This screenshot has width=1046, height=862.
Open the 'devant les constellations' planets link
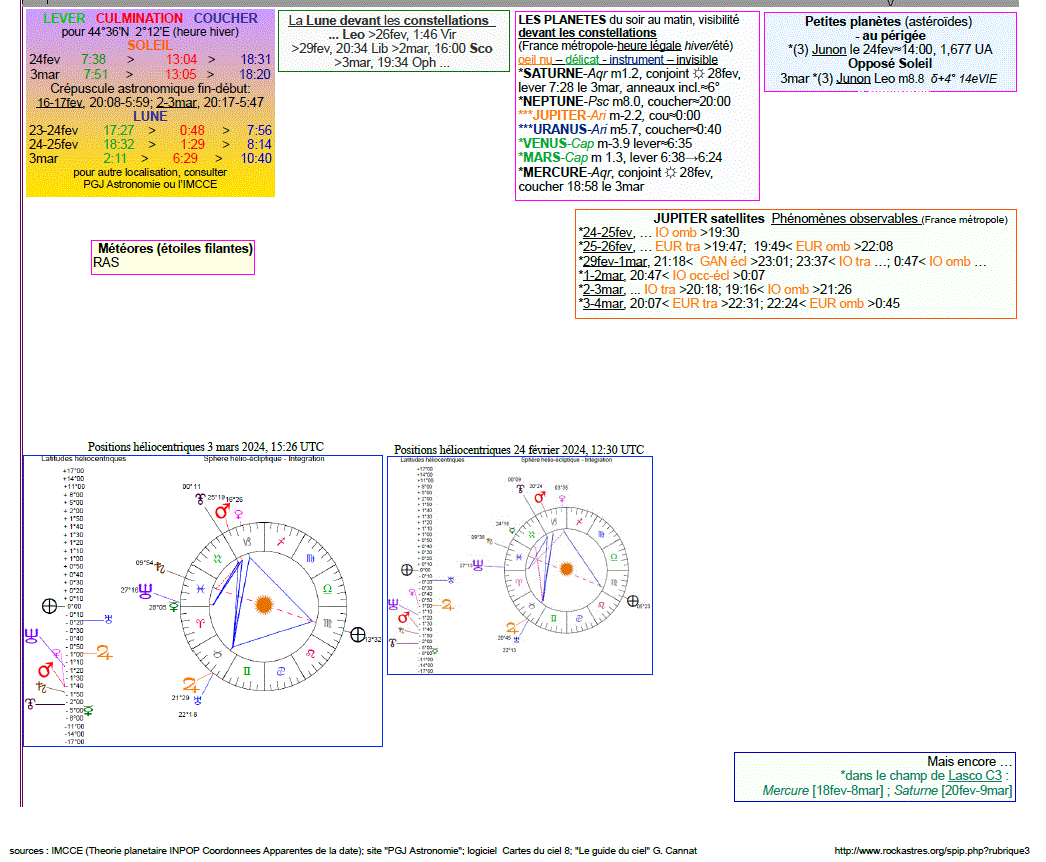[587, 33]
